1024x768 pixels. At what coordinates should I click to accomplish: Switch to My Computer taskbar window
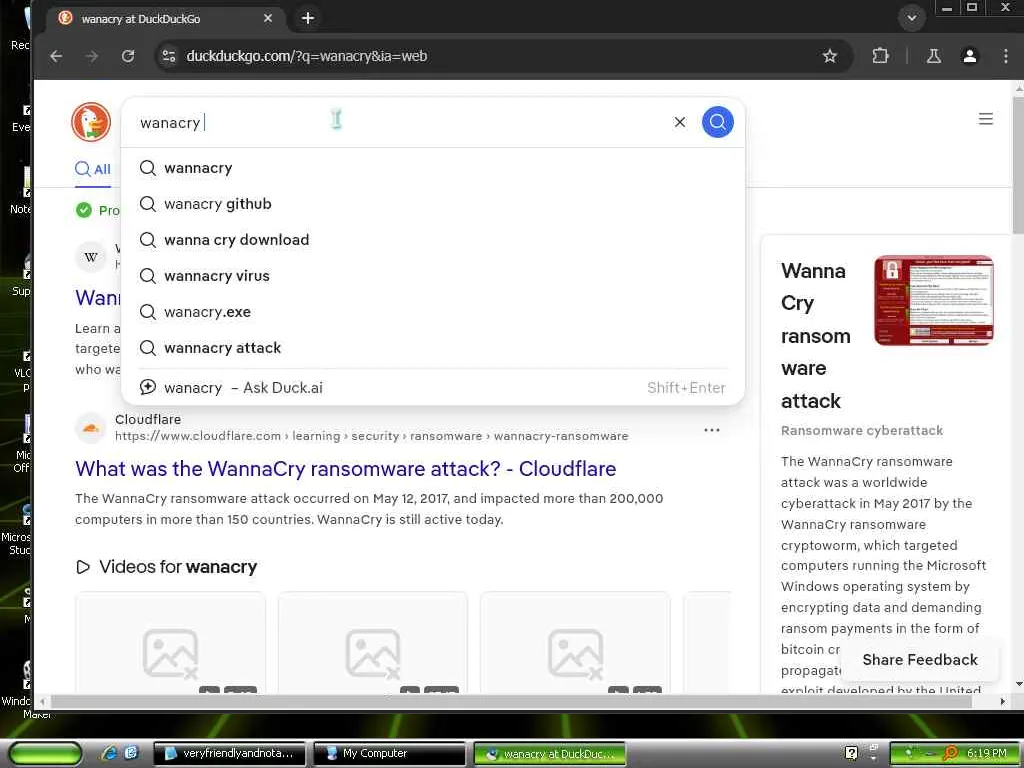(389, 754)
